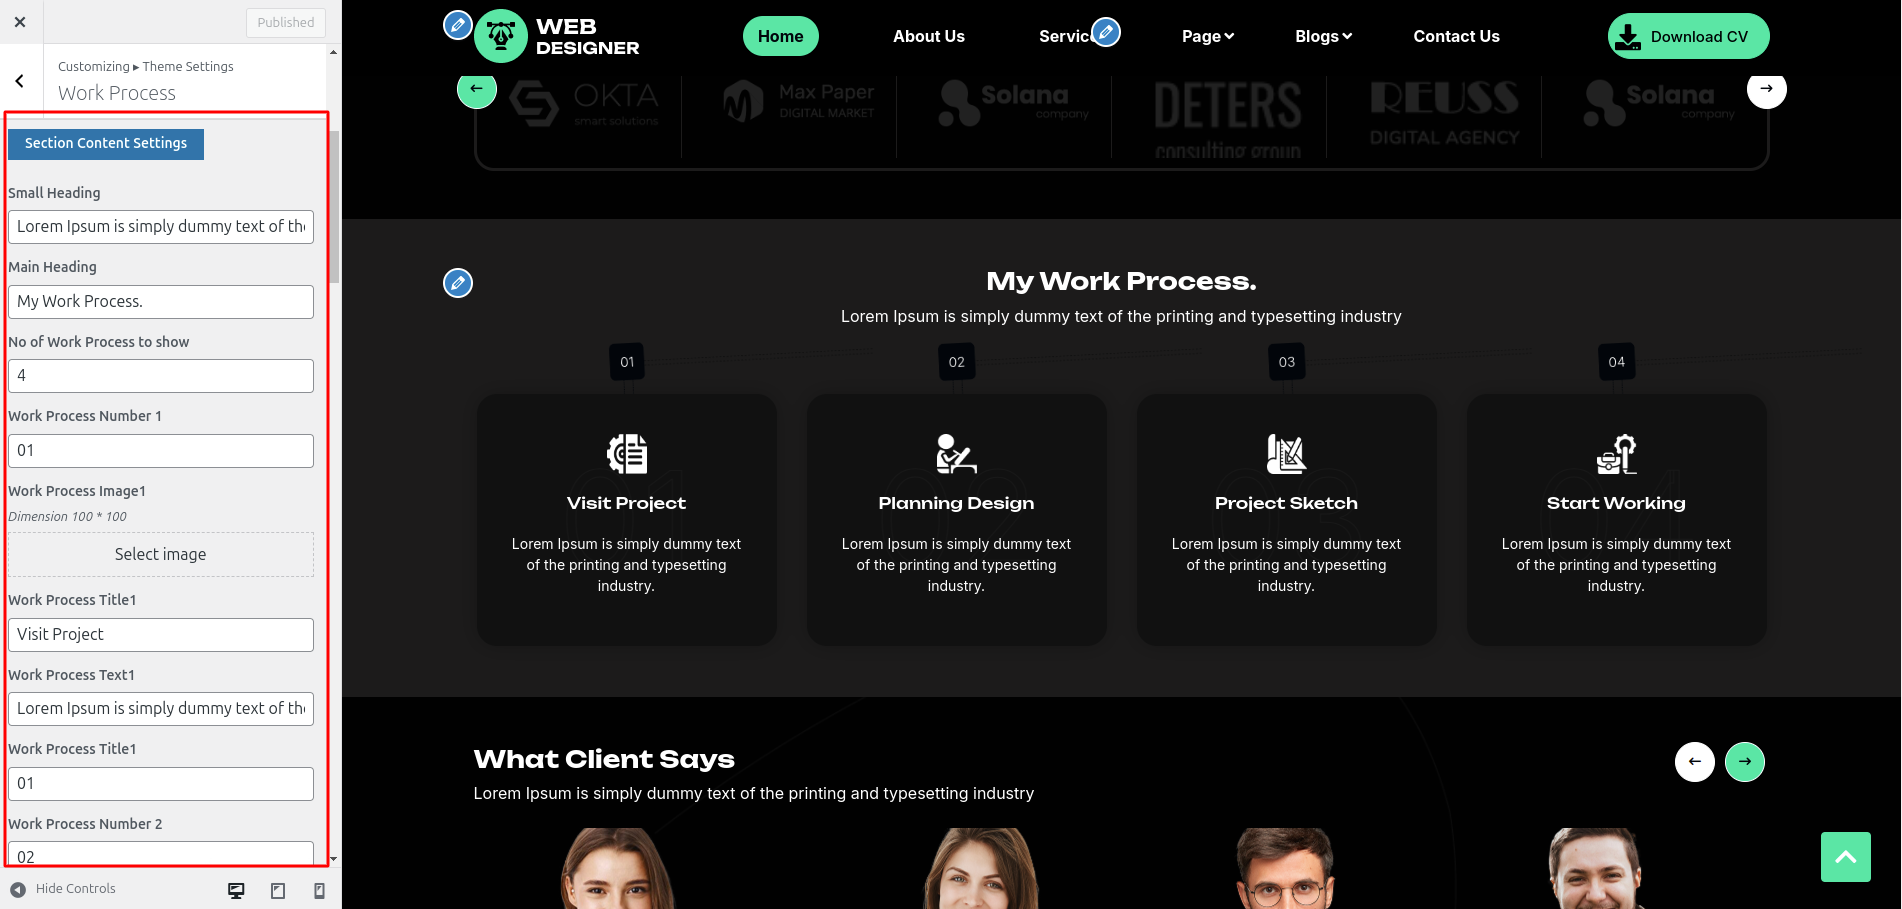1902x909 pixels.
Task: Advance brand logos with the right carousel arrow
Action: click(1766, 89)
